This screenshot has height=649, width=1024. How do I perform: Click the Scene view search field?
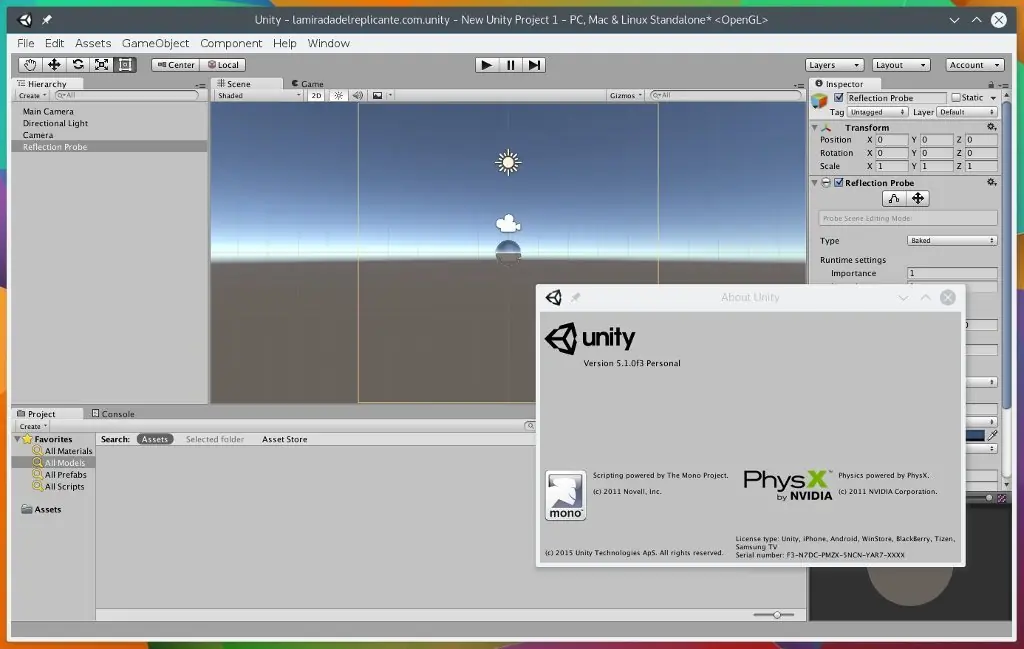[726, 95]
